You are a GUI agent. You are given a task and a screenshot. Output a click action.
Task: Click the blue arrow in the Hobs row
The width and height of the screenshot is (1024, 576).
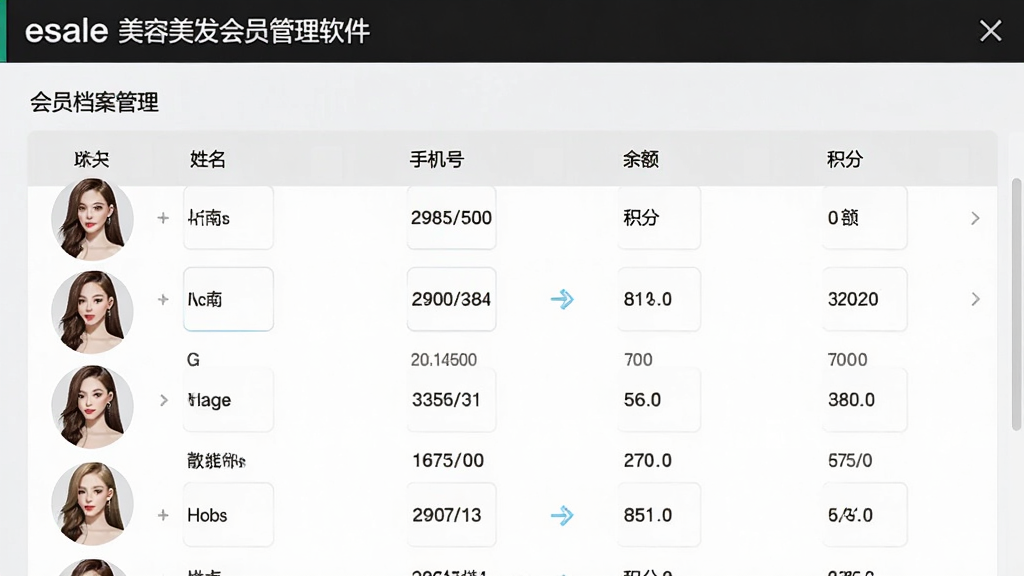tap(562, 515)
